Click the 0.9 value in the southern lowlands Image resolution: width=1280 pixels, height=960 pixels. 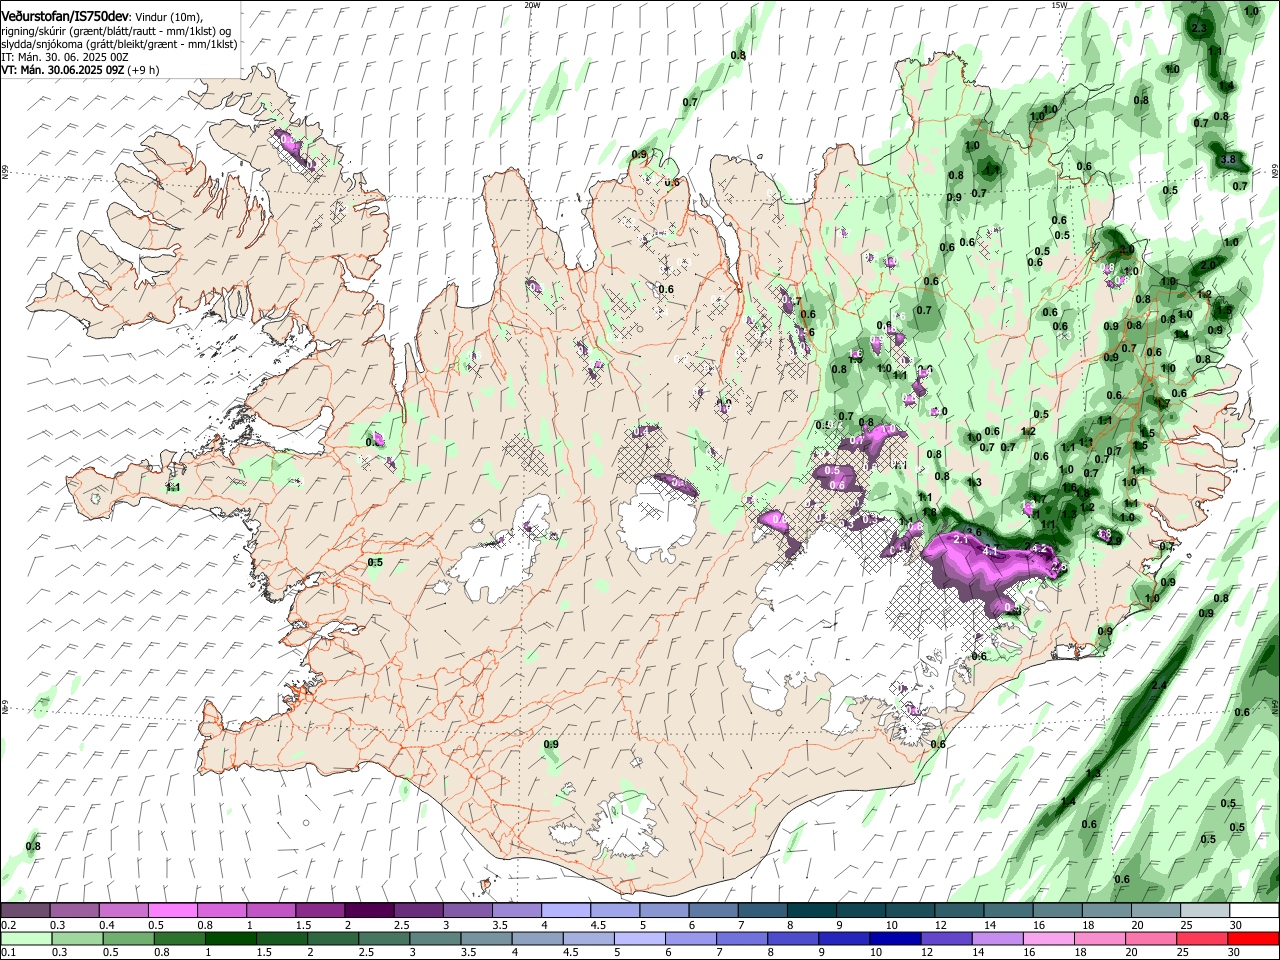[551, 745]
